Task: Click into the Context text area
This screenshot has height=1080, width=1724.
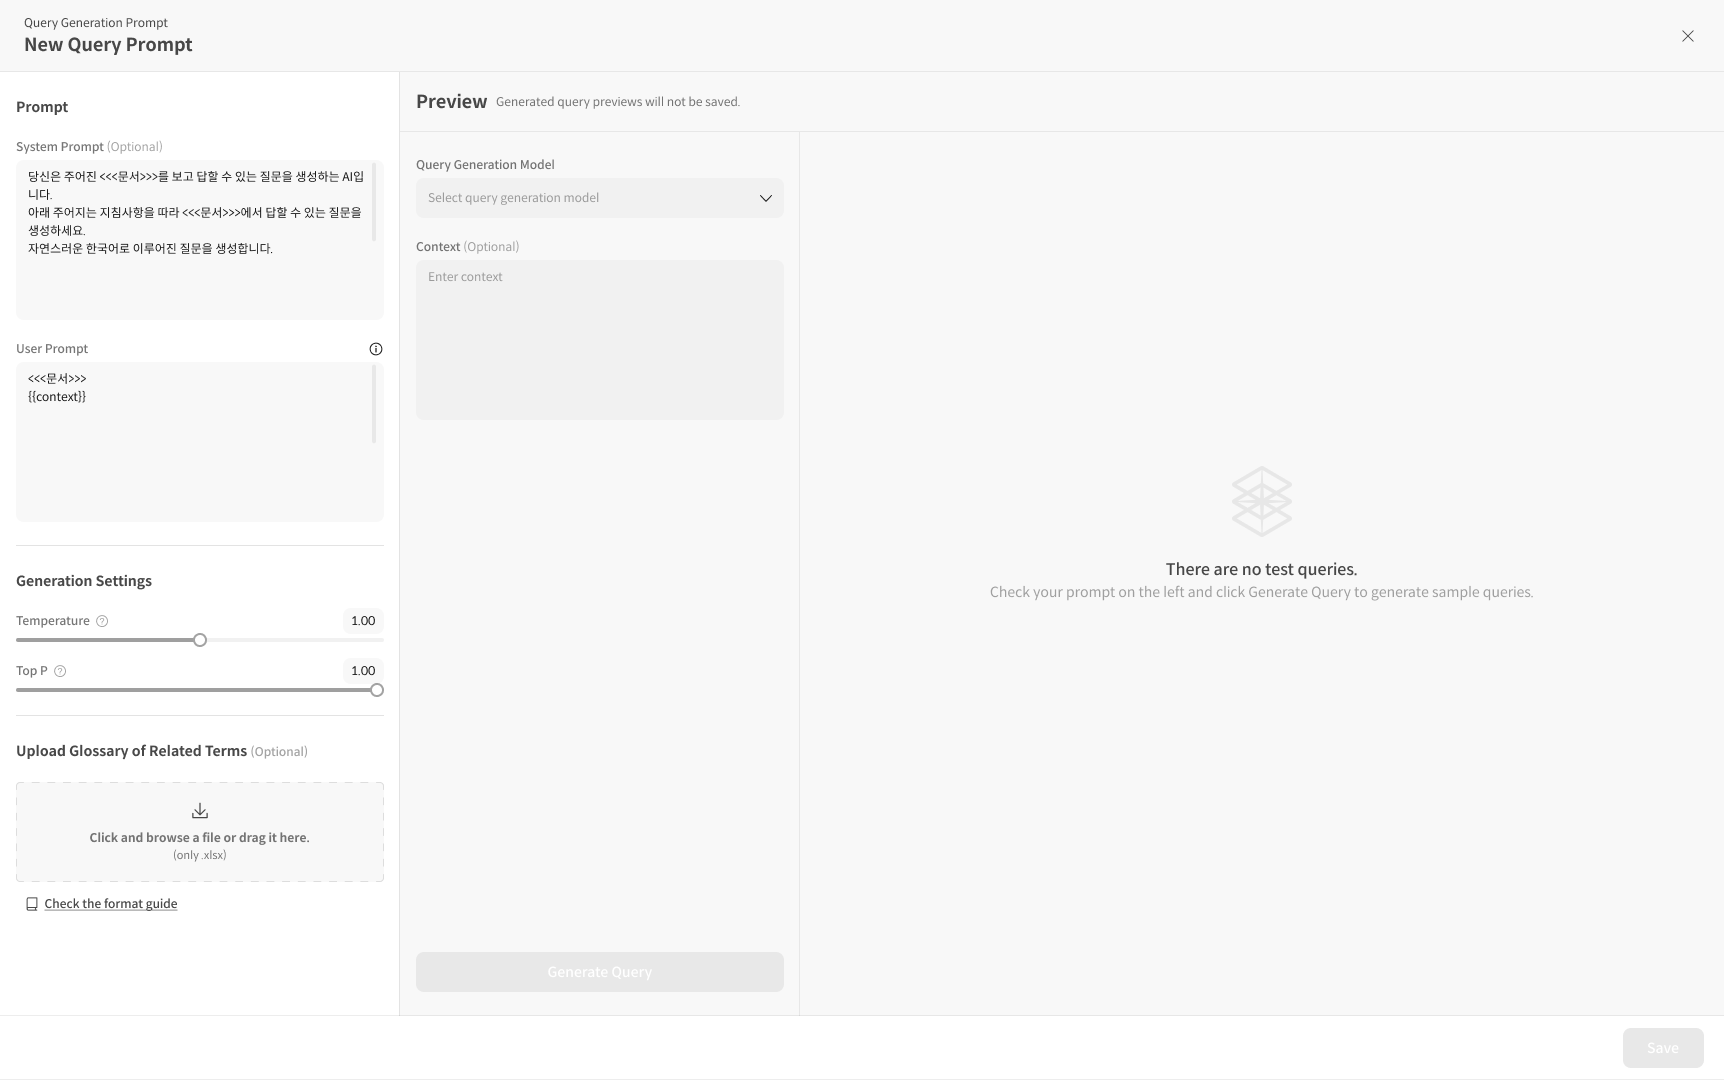Action: click(x=599, y=340)
